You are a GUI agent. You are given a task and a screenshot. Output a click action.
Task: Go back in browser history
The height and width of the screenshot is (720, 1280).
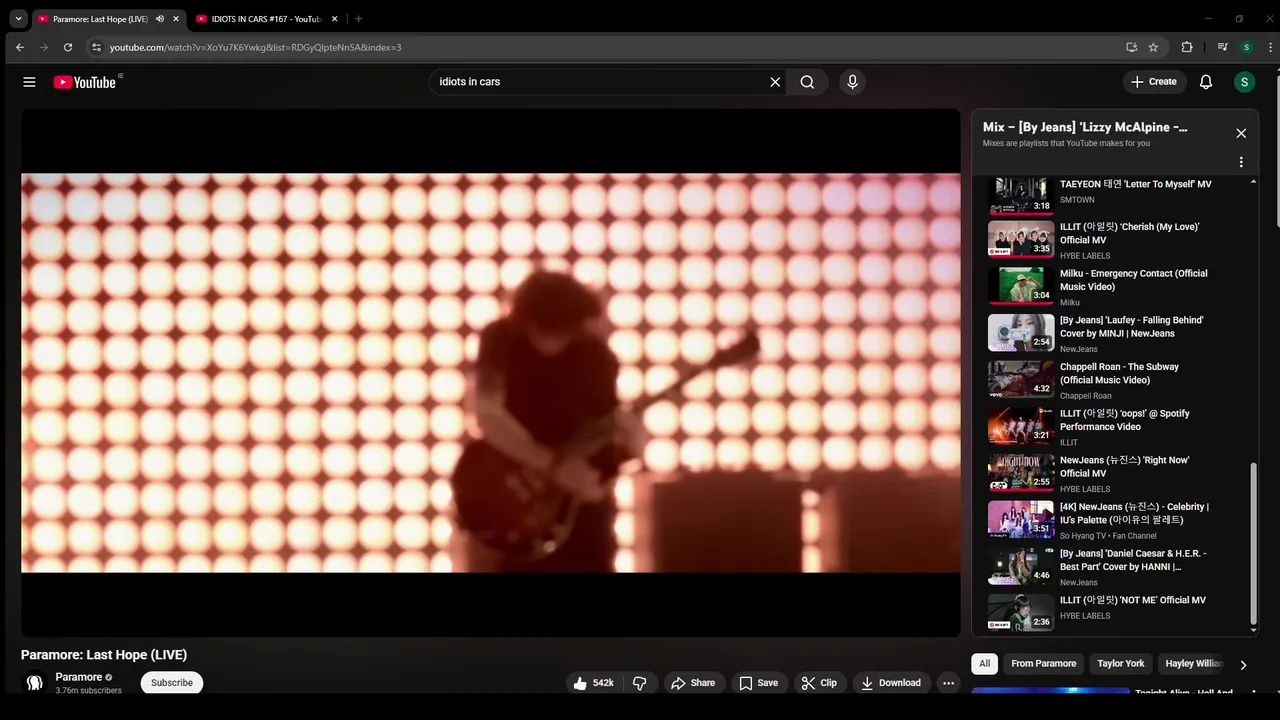(x=20, y=47)
